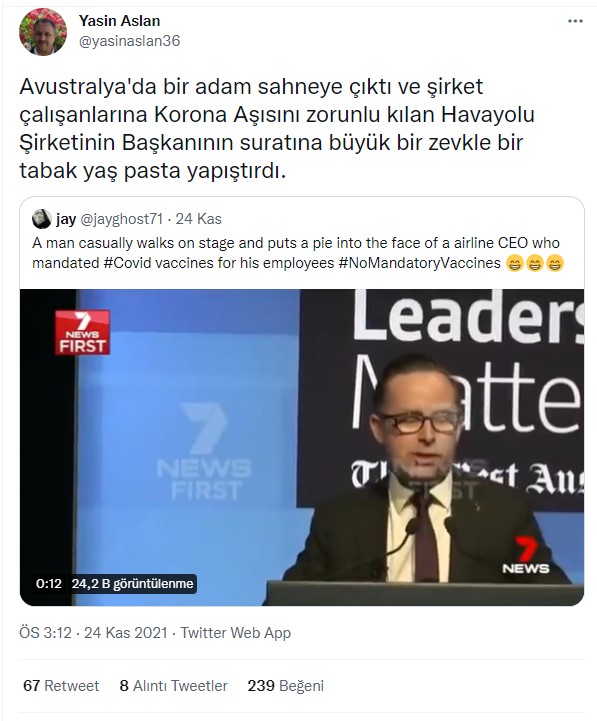Viewport: 597px width, 721px height.
Task: Open the three-dot more options menu
Action: [x=575, y=21]
